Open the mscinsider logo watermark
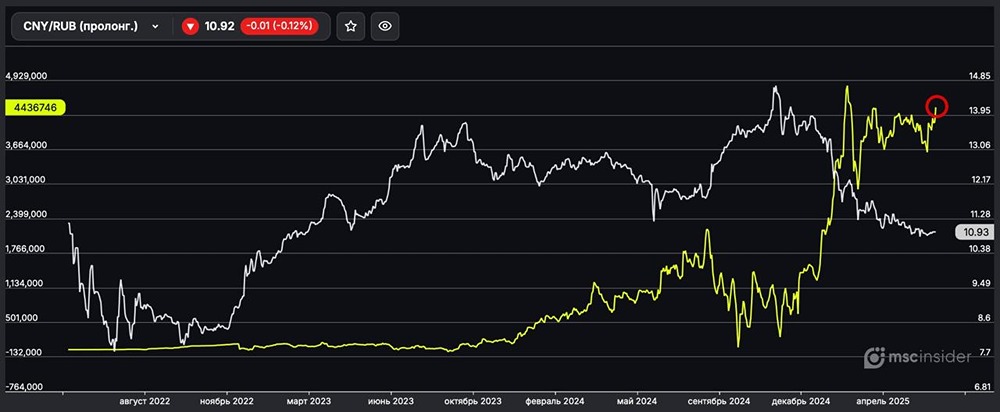 tap(919, 357)
